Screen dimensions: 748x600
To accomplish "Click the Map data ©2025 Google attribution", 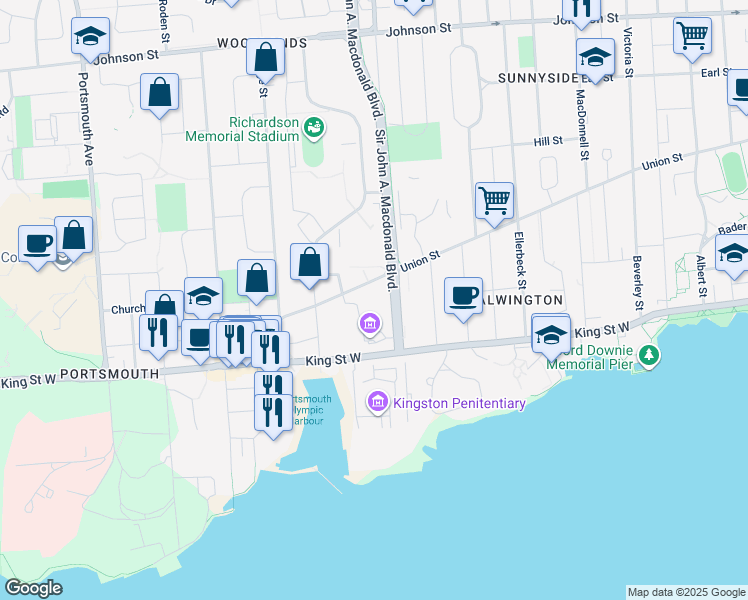I will point(686,593).
